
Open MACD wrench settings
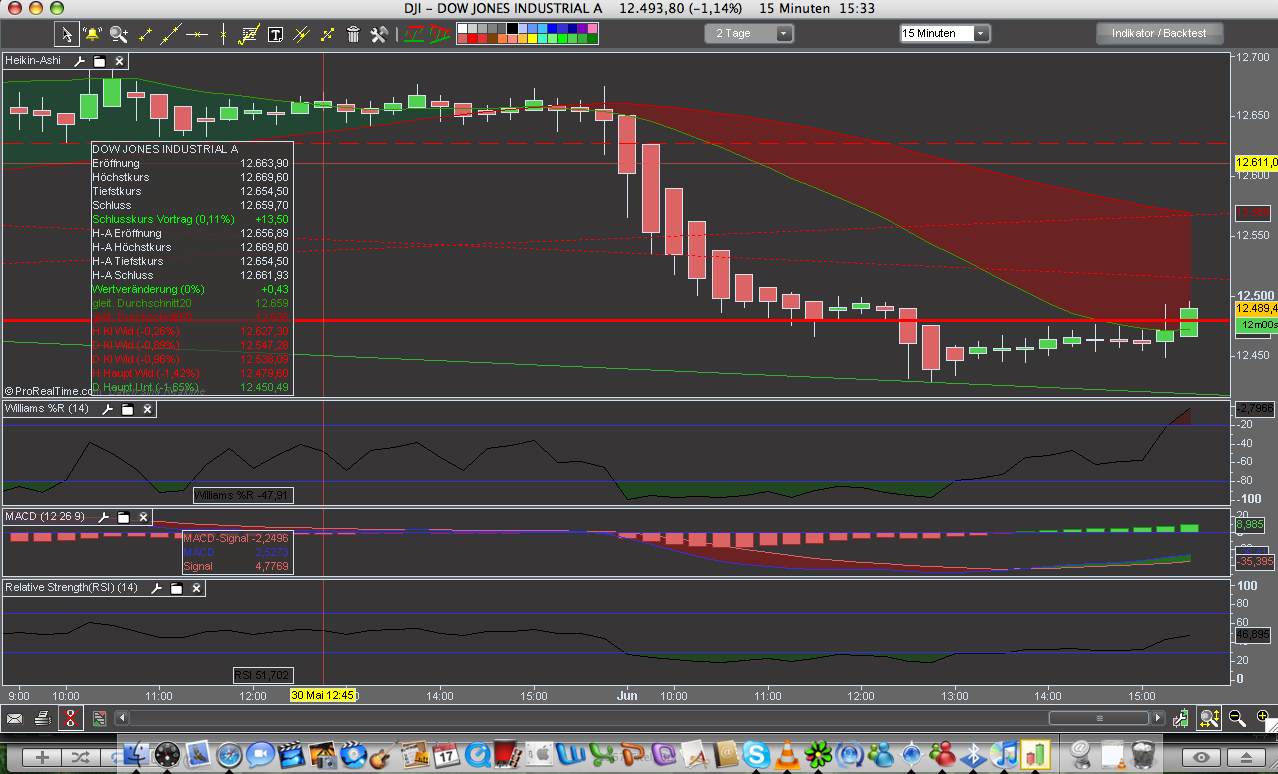click(104, 517)
